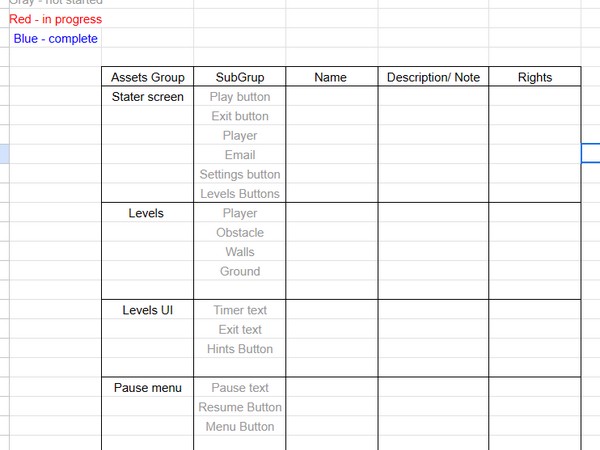Select the Settings button cell
Viewport: 600px width, 450px height.
(240, 174)
